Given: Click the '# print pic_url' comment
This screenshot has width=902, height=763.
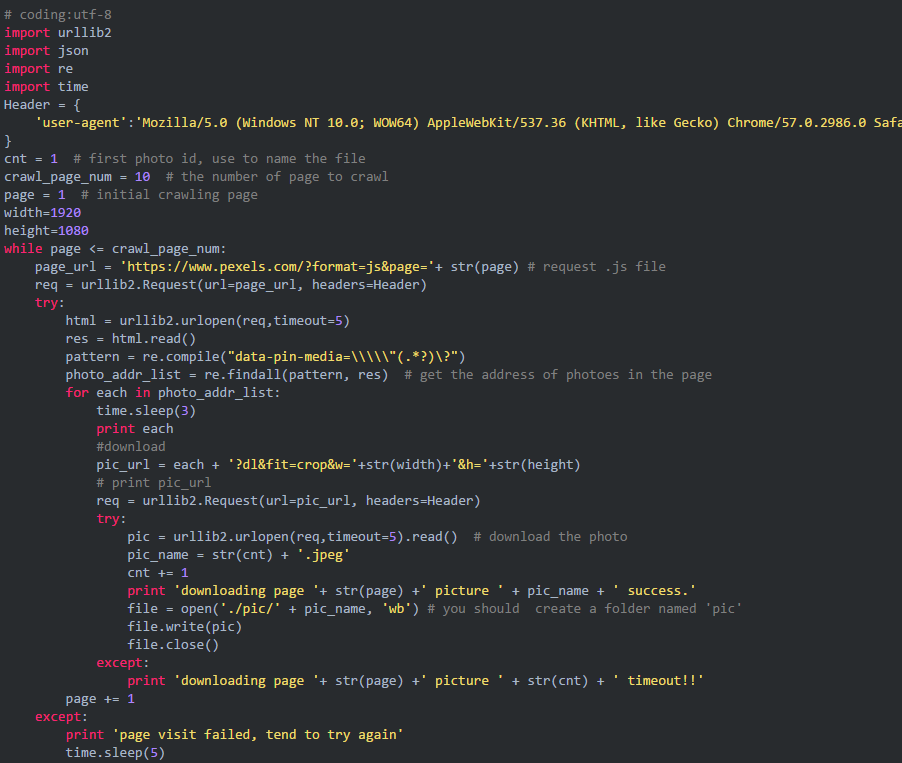Looking at the screenshot, I should pyautogui.click(x=154, y=483).
